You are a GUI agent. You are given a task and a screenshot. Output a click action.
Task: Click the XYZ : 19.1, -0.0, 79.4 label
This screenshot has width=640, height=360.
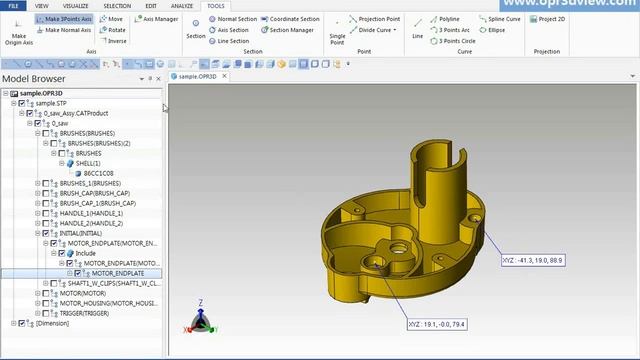coord(437,324)
